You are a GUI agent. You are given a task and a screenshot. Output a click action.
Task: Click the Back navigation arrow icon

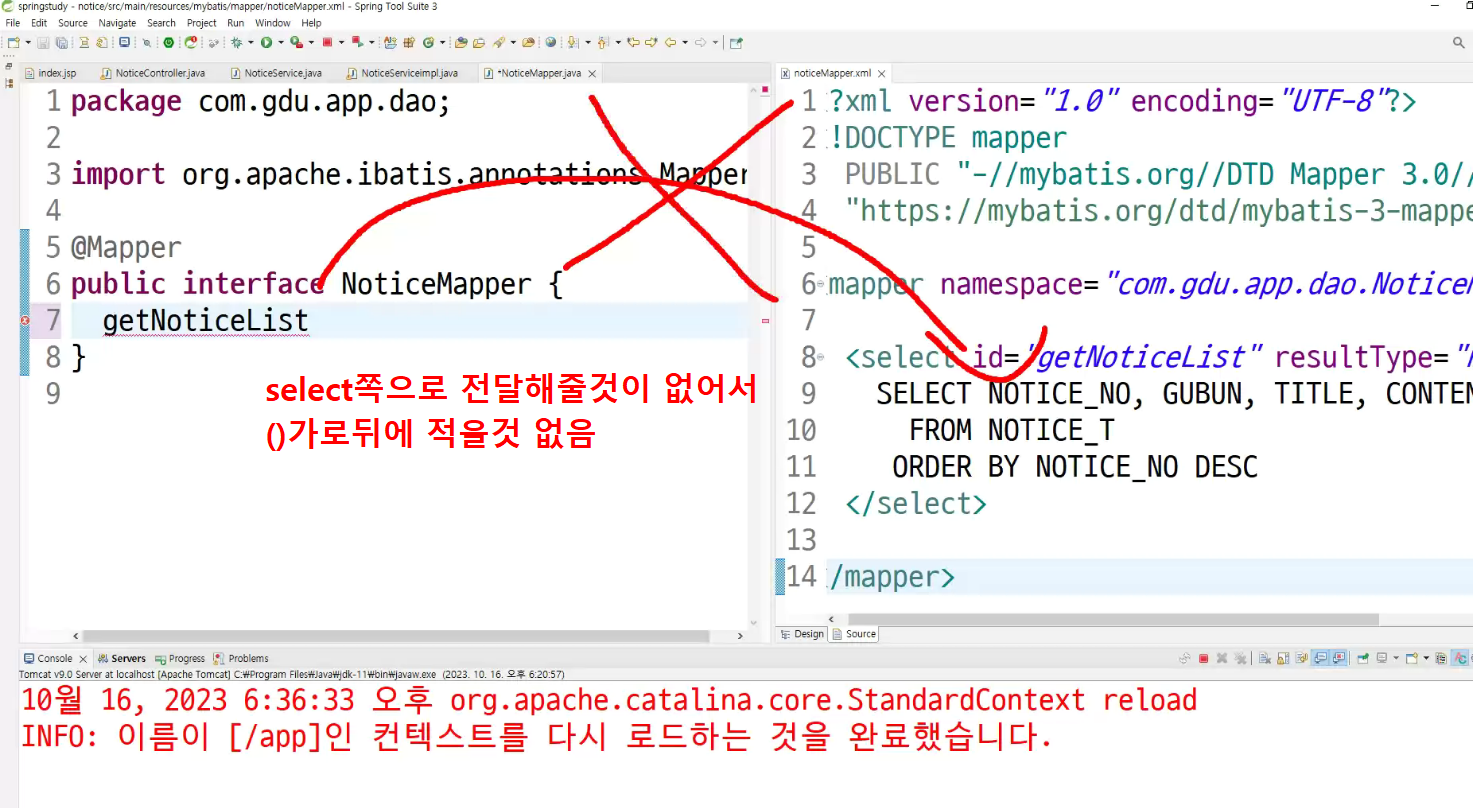click(670, 43)
